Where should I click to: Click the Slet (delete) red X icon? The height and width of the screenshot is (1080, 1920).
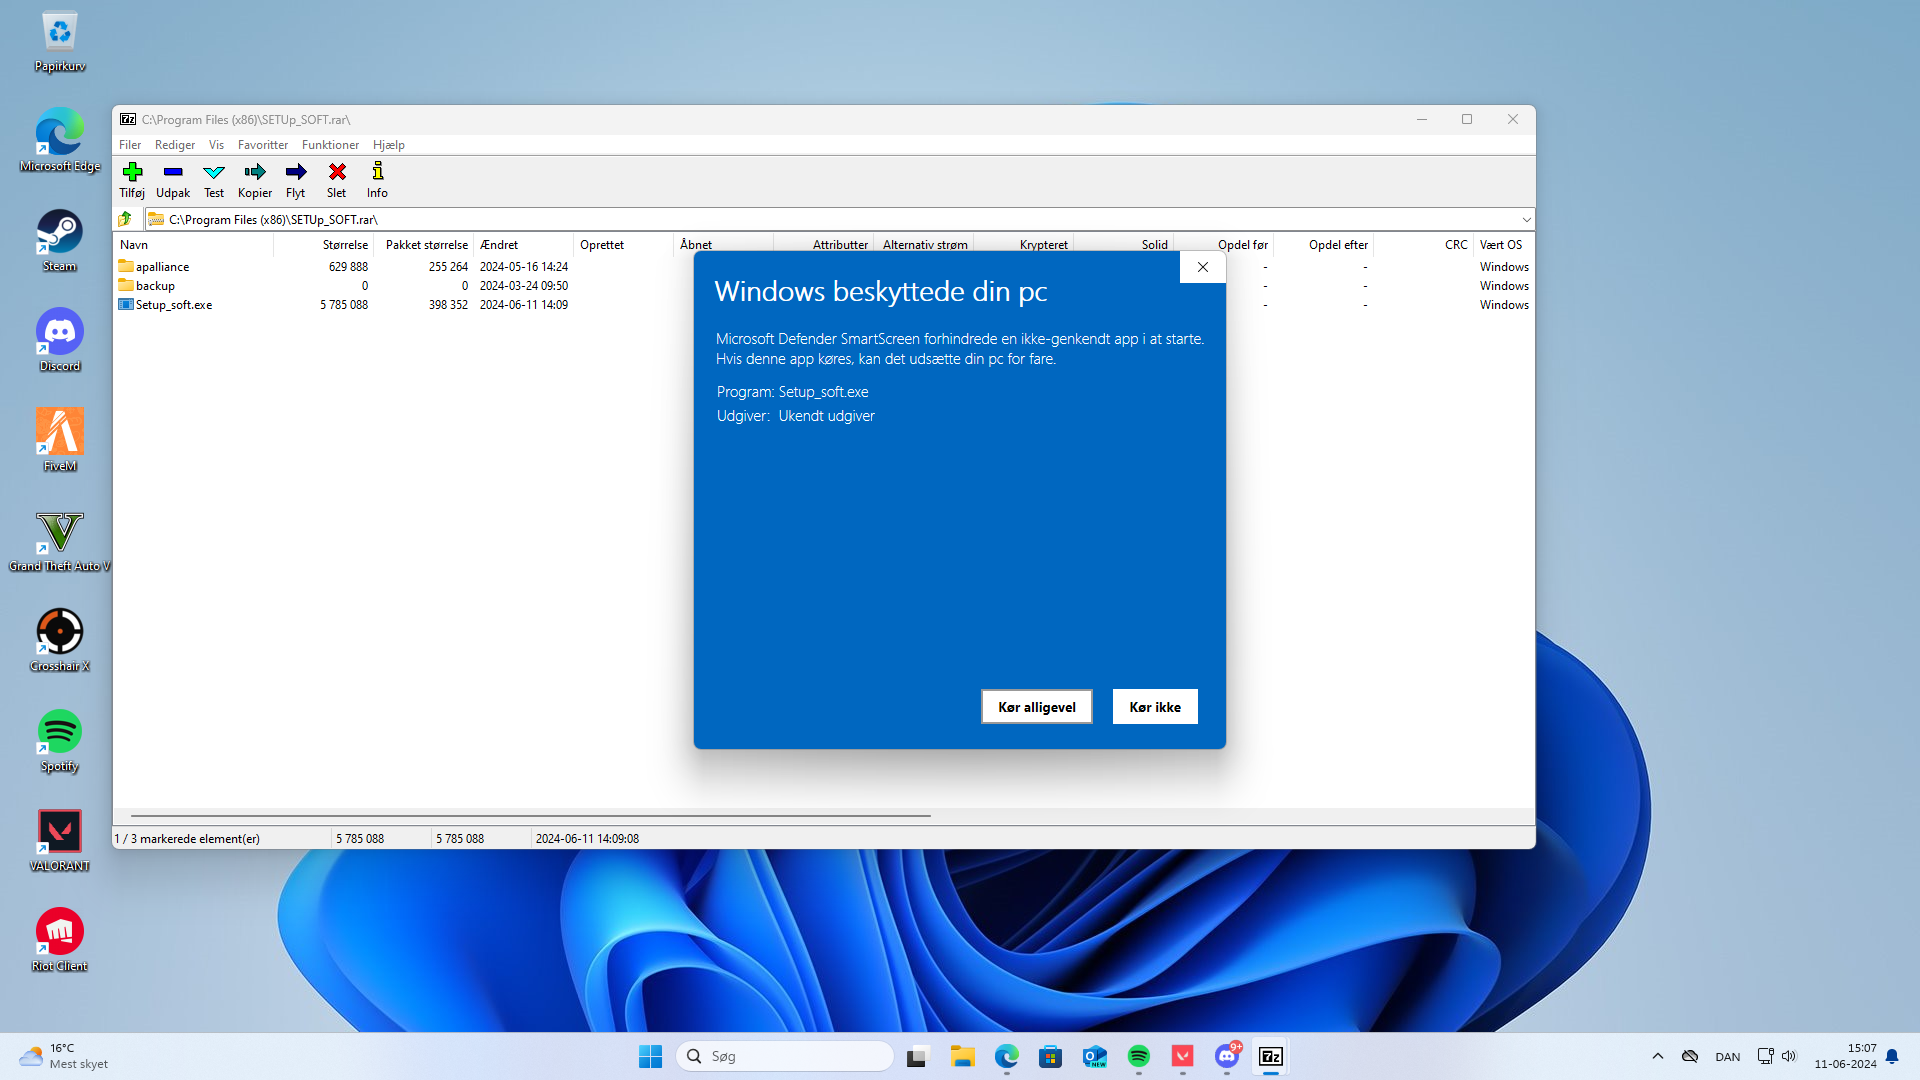[x=337, y=172]
